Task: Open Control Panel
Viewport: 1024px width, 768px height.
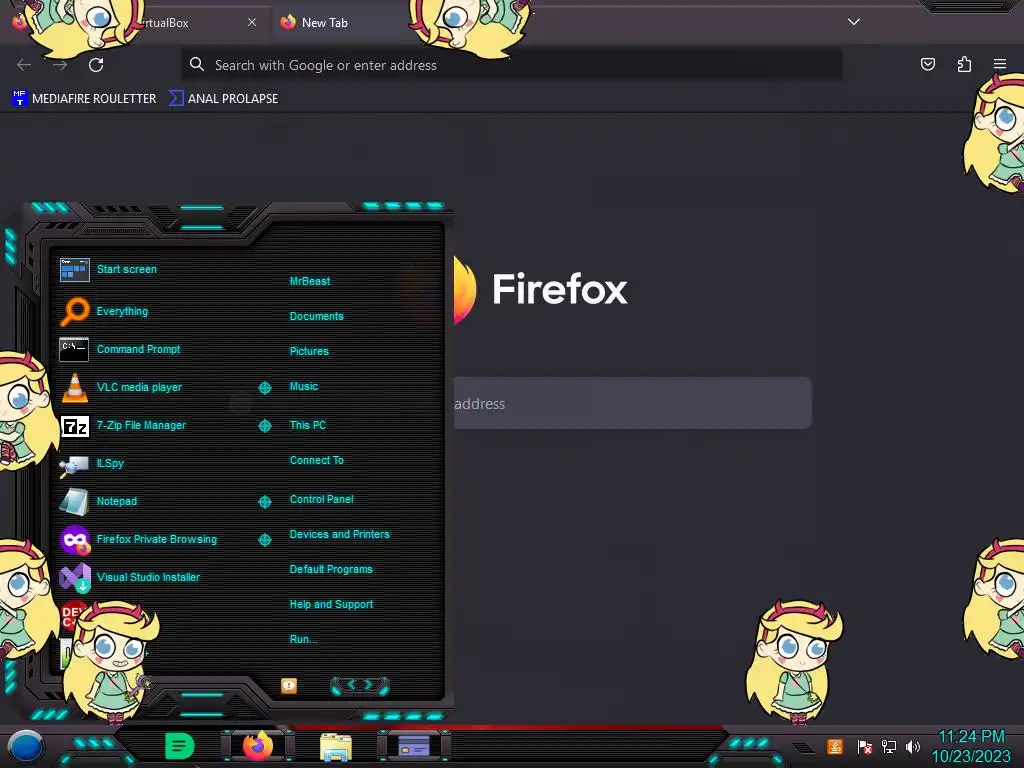Action: (322, 499)
